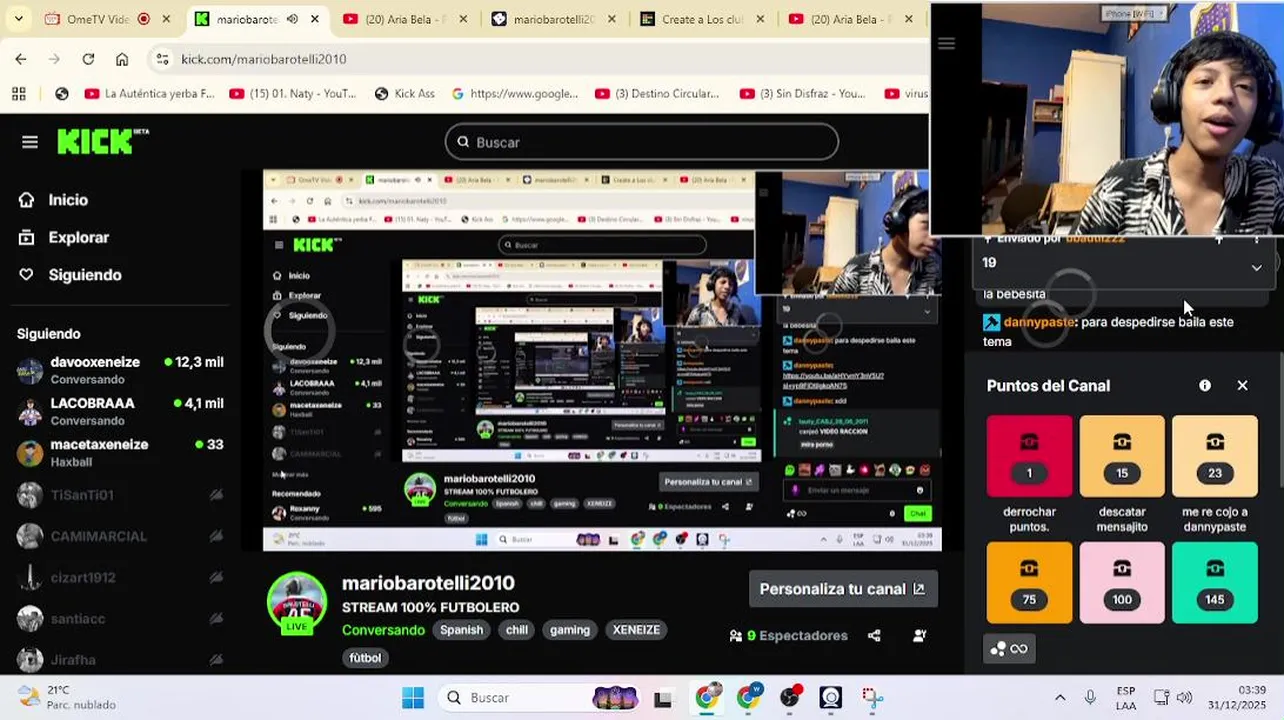The height and width of the screenshot is (720, 1284).
Task: Go to browser home page
Action: tap(122, 59)
